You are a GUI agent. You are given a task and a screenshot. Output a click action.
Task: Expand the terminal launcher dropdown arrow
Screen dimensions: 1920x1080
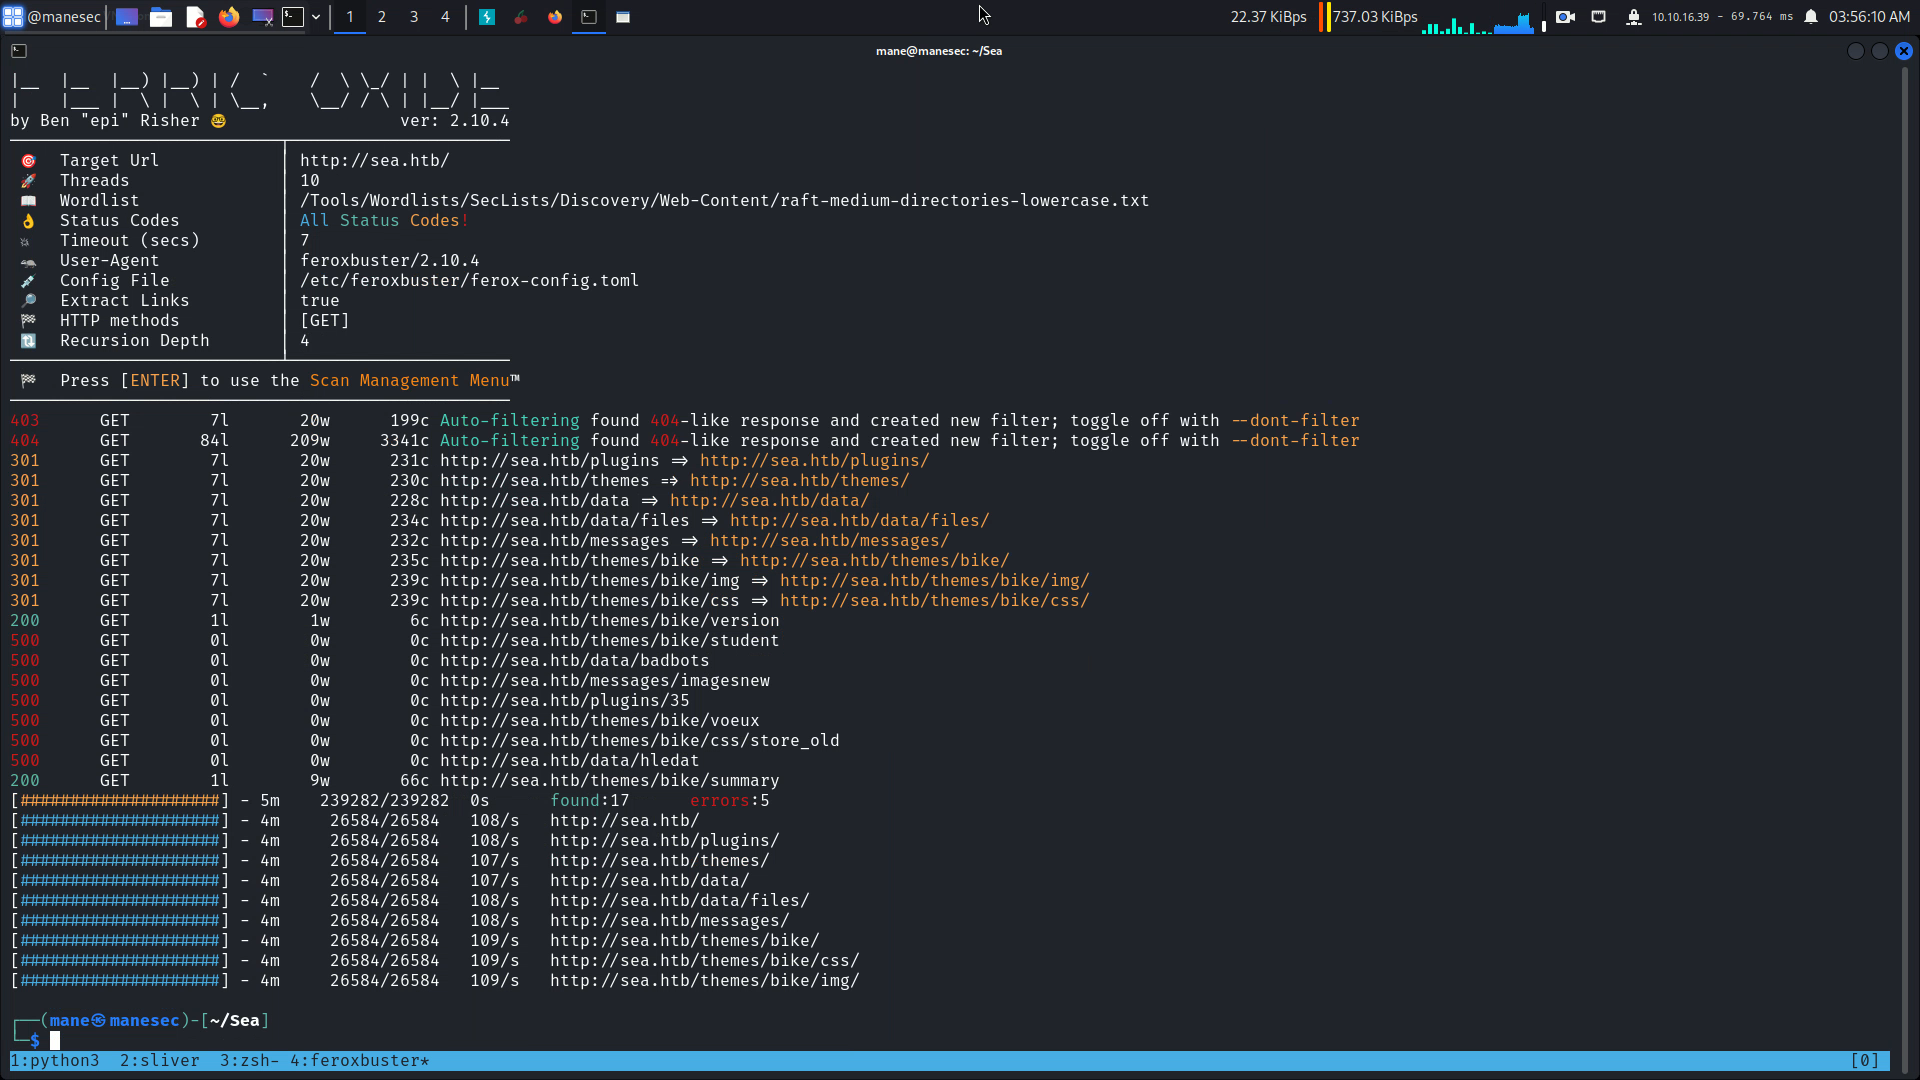click(x=316, y=17)
